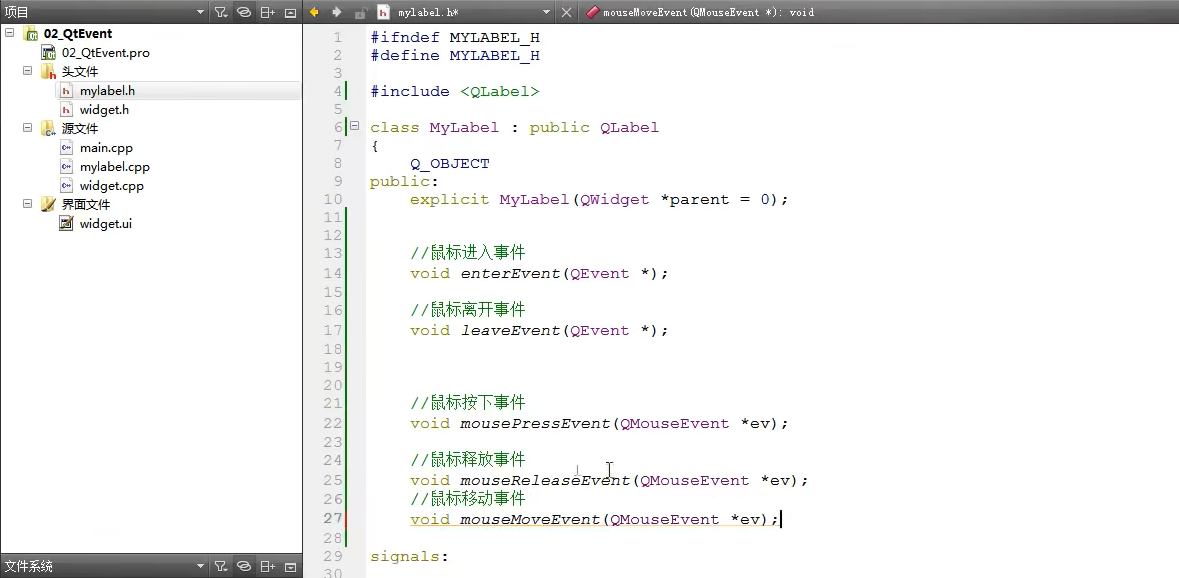Viewport: 1179px width, 578px height.
Task: Toggle synchronize with editor in 文件系统 panel
Action: [244, 566]
